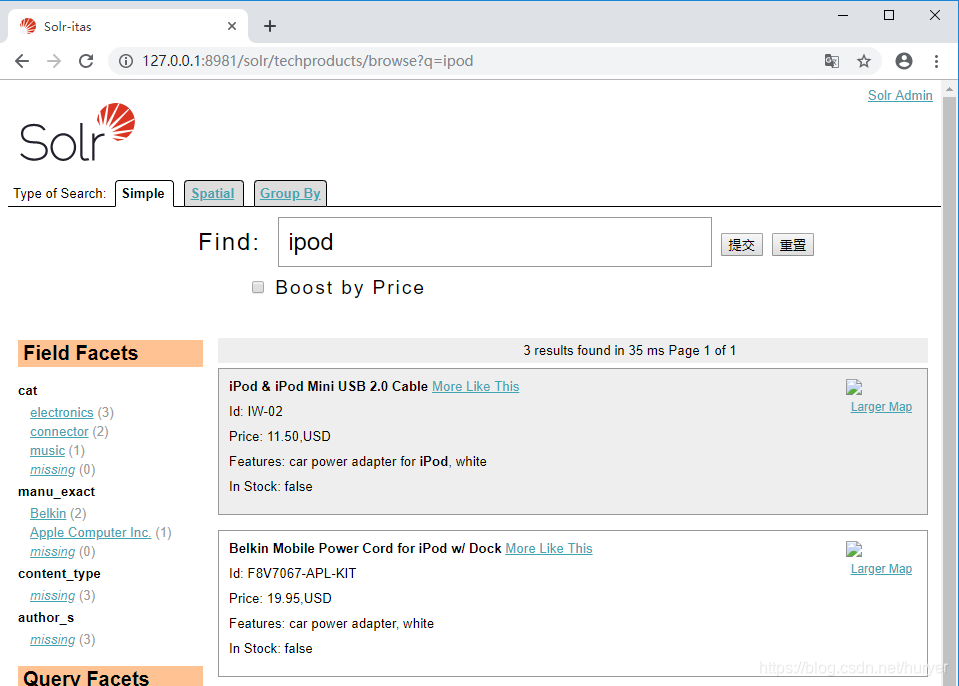Close the Solr-itas tab

[x=232, y=26]
